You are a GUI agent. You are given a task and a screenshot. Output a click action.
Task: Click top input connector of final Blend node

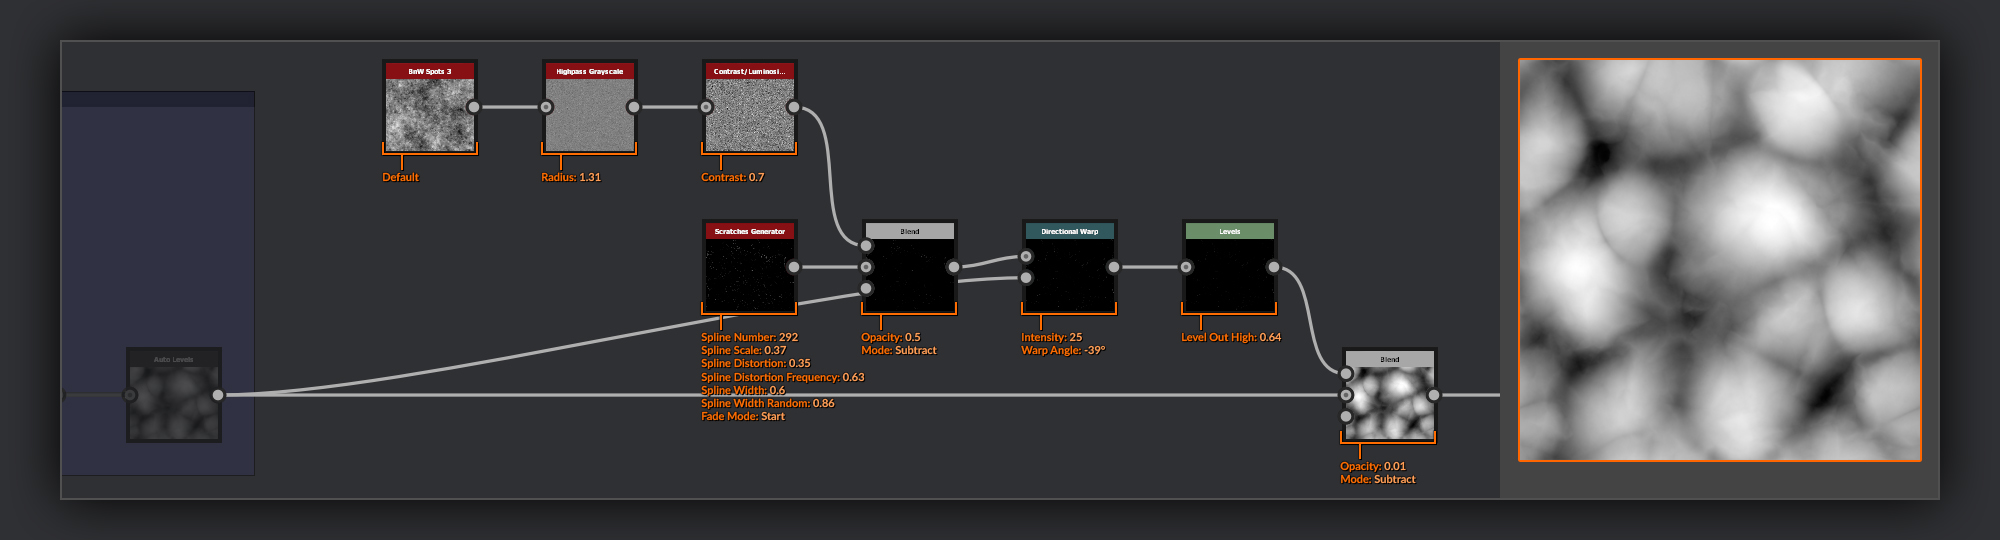pos(1346,374)
